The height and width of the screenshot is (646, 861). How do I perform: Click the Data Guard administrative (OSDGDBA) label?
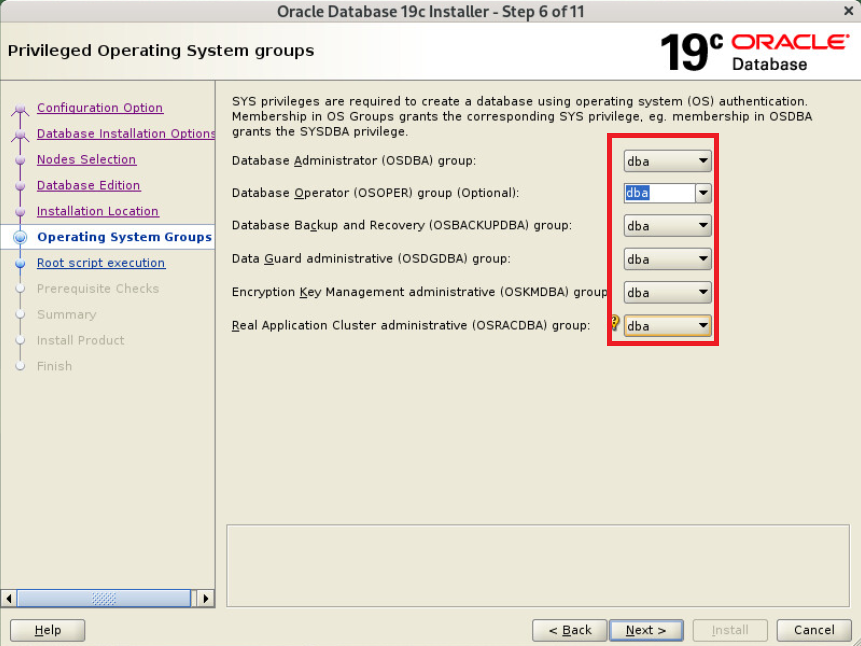point(371,258)
